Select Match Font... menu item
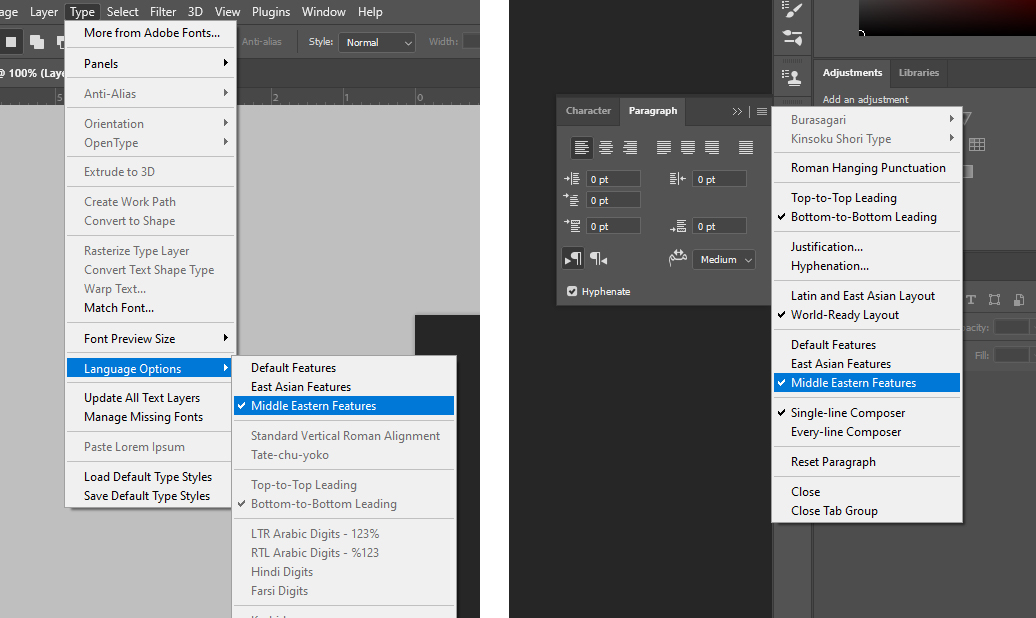The height and width of the screenshot is (618, 1036). pyautogui.click(x=151, y=308)
